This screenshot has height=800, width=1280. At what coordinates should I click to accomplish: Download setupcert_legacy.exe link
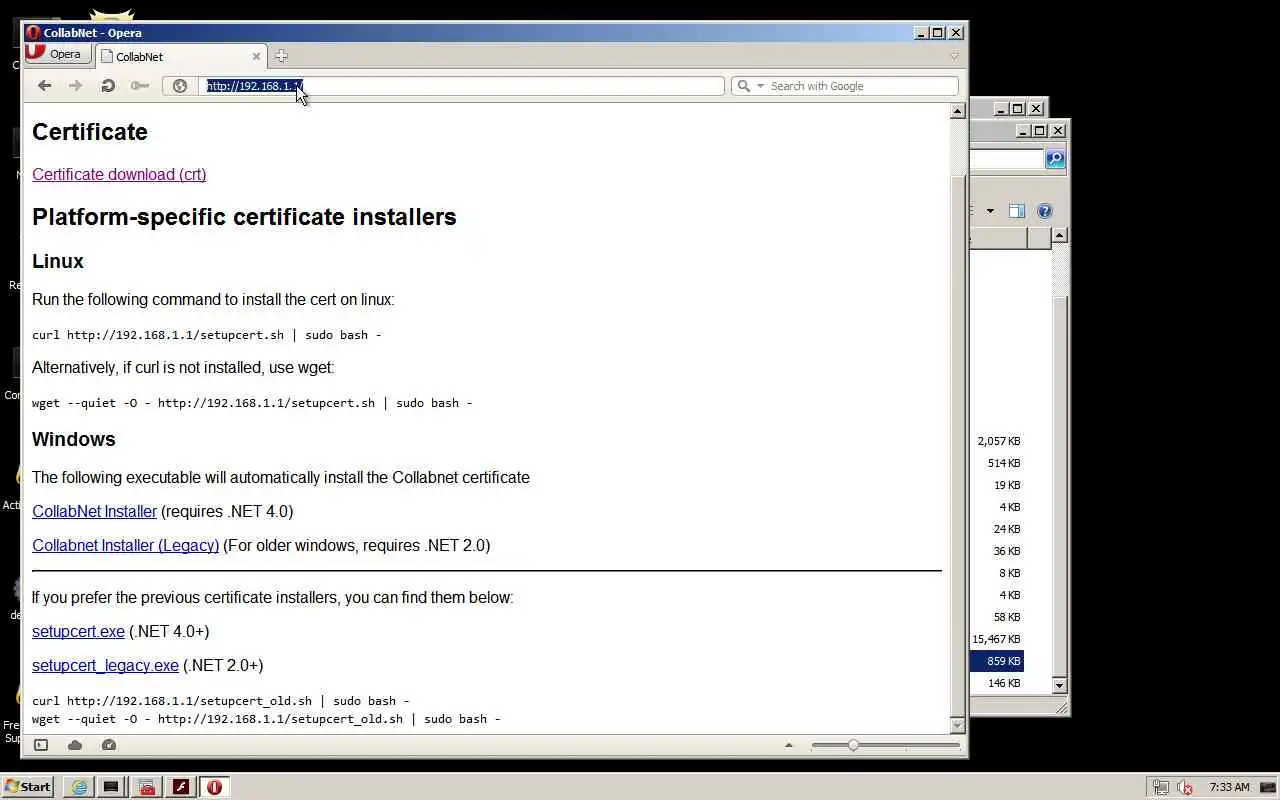[x=105, y=665]
